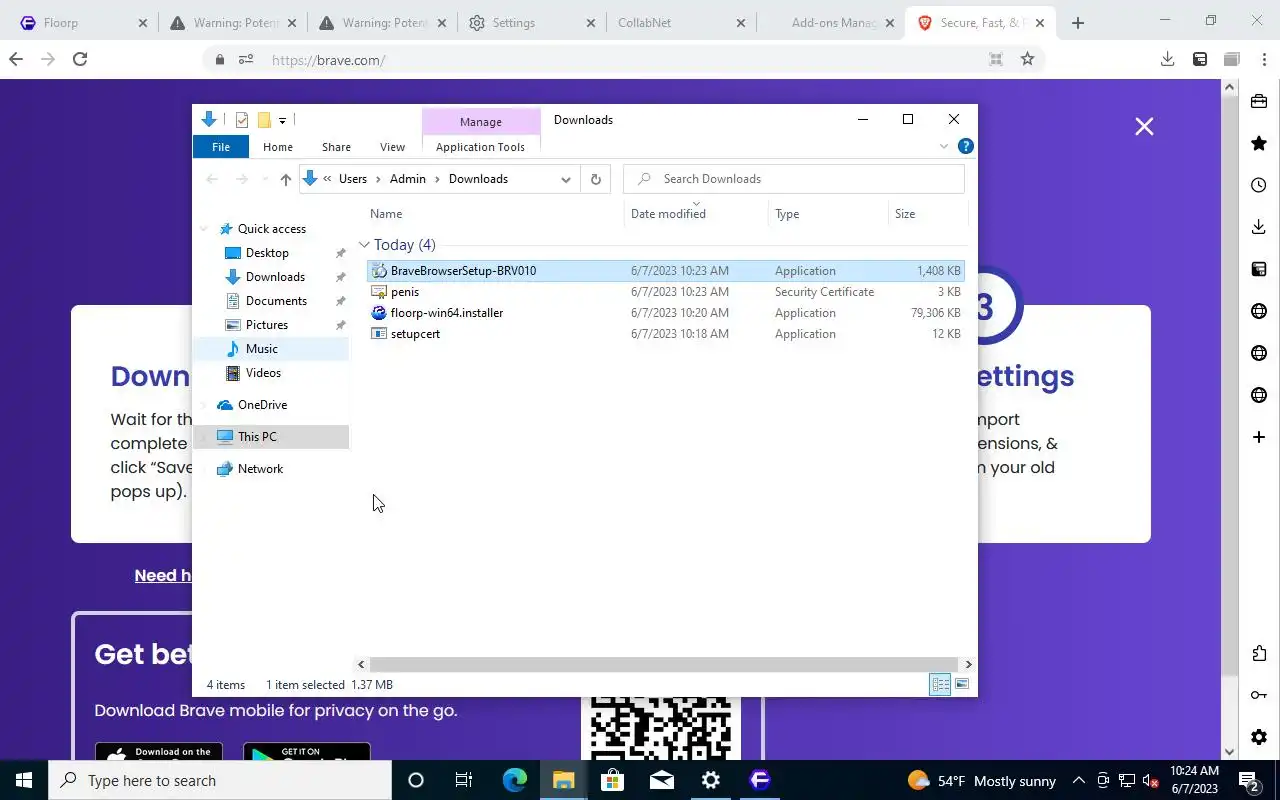Open the Share ribbon tab

coord(336,147)
